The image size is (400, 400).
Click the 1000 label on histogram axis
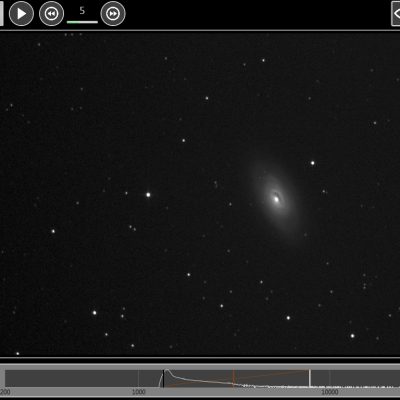coord(139,392)
